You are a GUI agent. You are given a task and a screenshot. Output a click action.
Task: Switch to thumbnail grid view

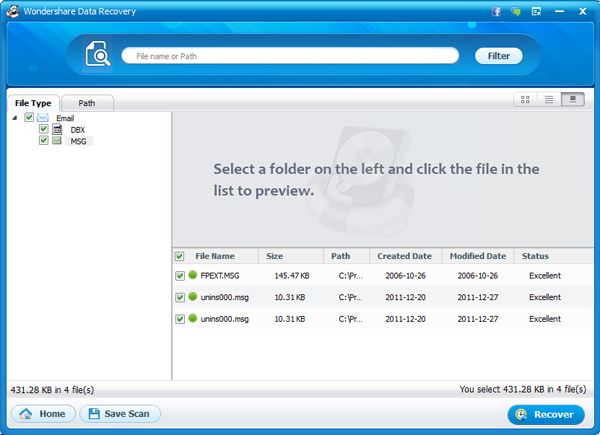(525, 99)
